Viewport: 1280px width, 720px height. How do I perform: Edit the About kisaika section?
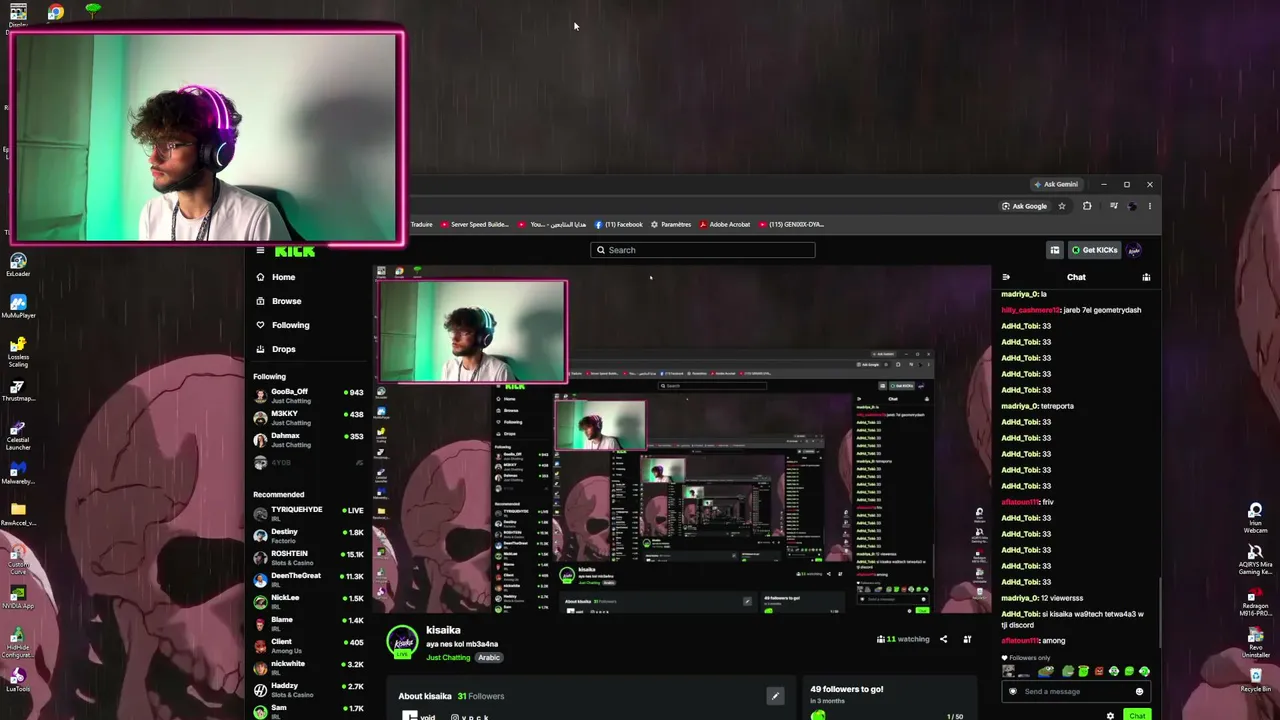click(x=774, y=696)
